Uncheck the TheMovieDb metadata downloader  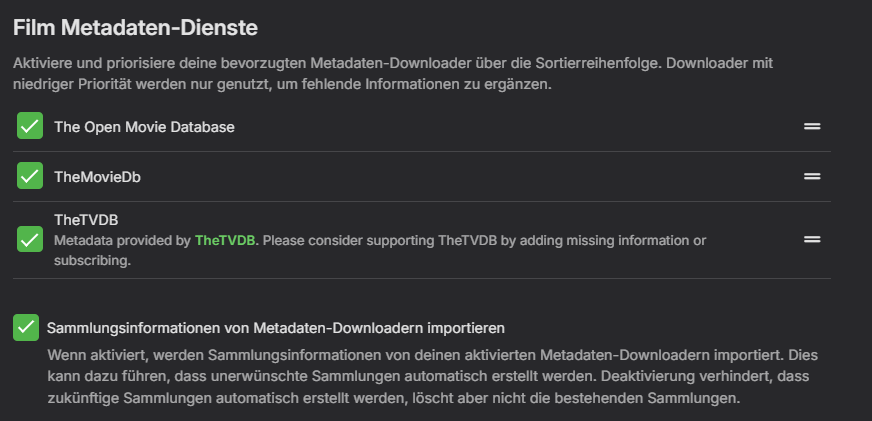[x=30, y=176]
